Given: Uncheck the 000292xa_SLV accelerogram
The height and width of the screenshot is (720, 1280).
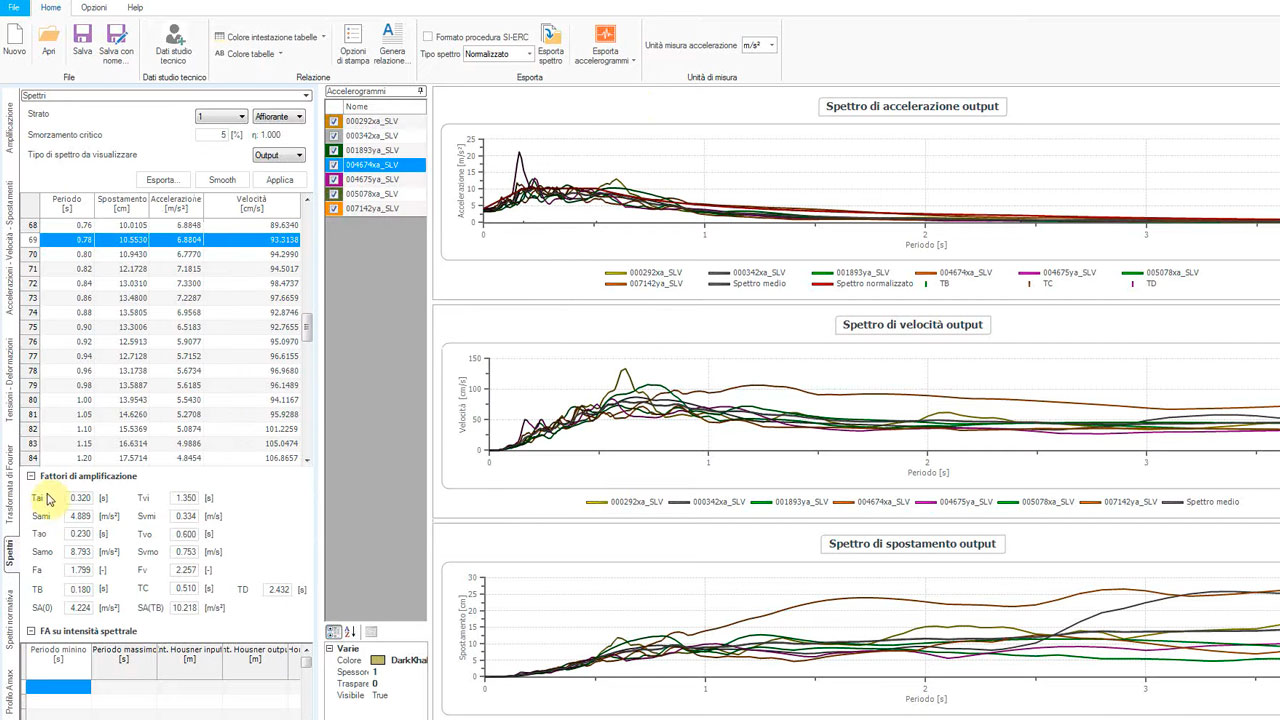Looking at the screenshot, I should tap(334, 121).
